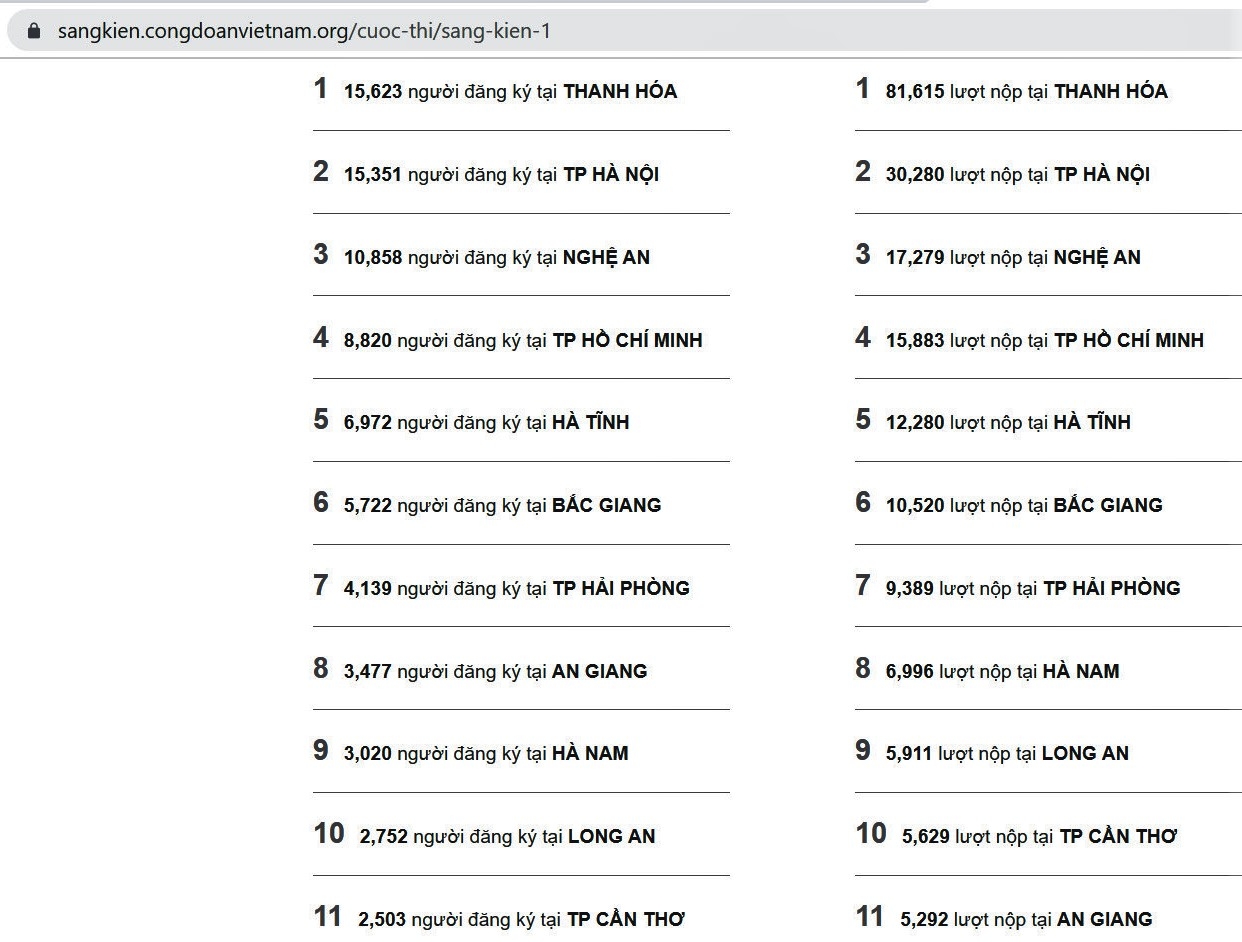Select the 15,623 người đăng ký THANH HÓA entry
The image size is (1242, 942).
tap(510, 91)
